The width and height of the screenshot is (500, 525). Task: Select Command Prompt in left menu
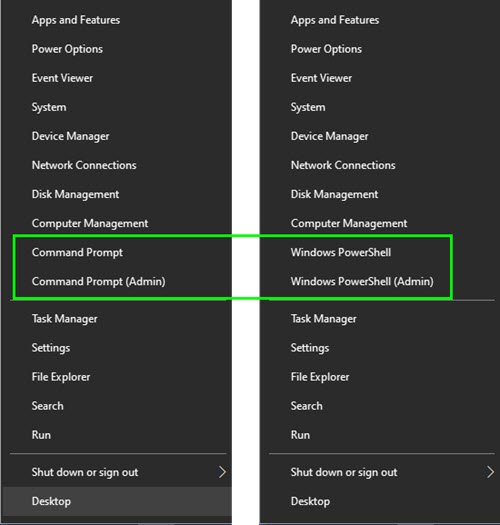77,252
